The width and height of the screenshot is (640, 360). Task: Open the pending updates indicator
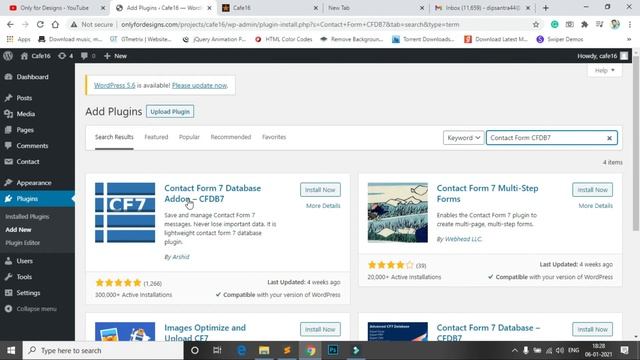click(x=65, y=56)
